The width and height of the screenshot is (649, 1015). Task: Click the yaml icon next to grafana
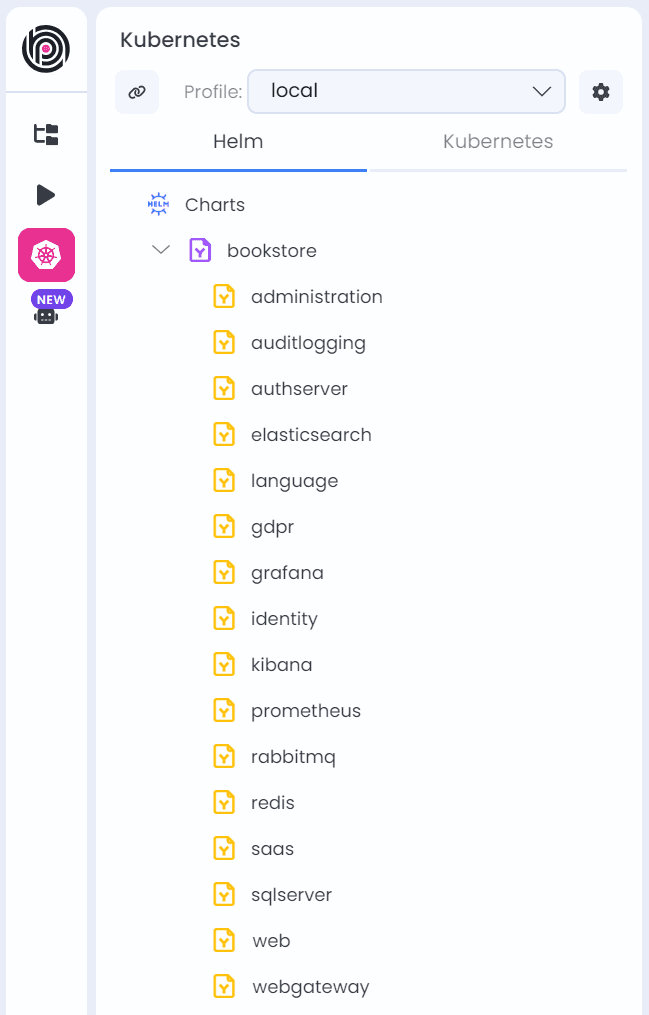pyautogui.click(x=224, y=571)
